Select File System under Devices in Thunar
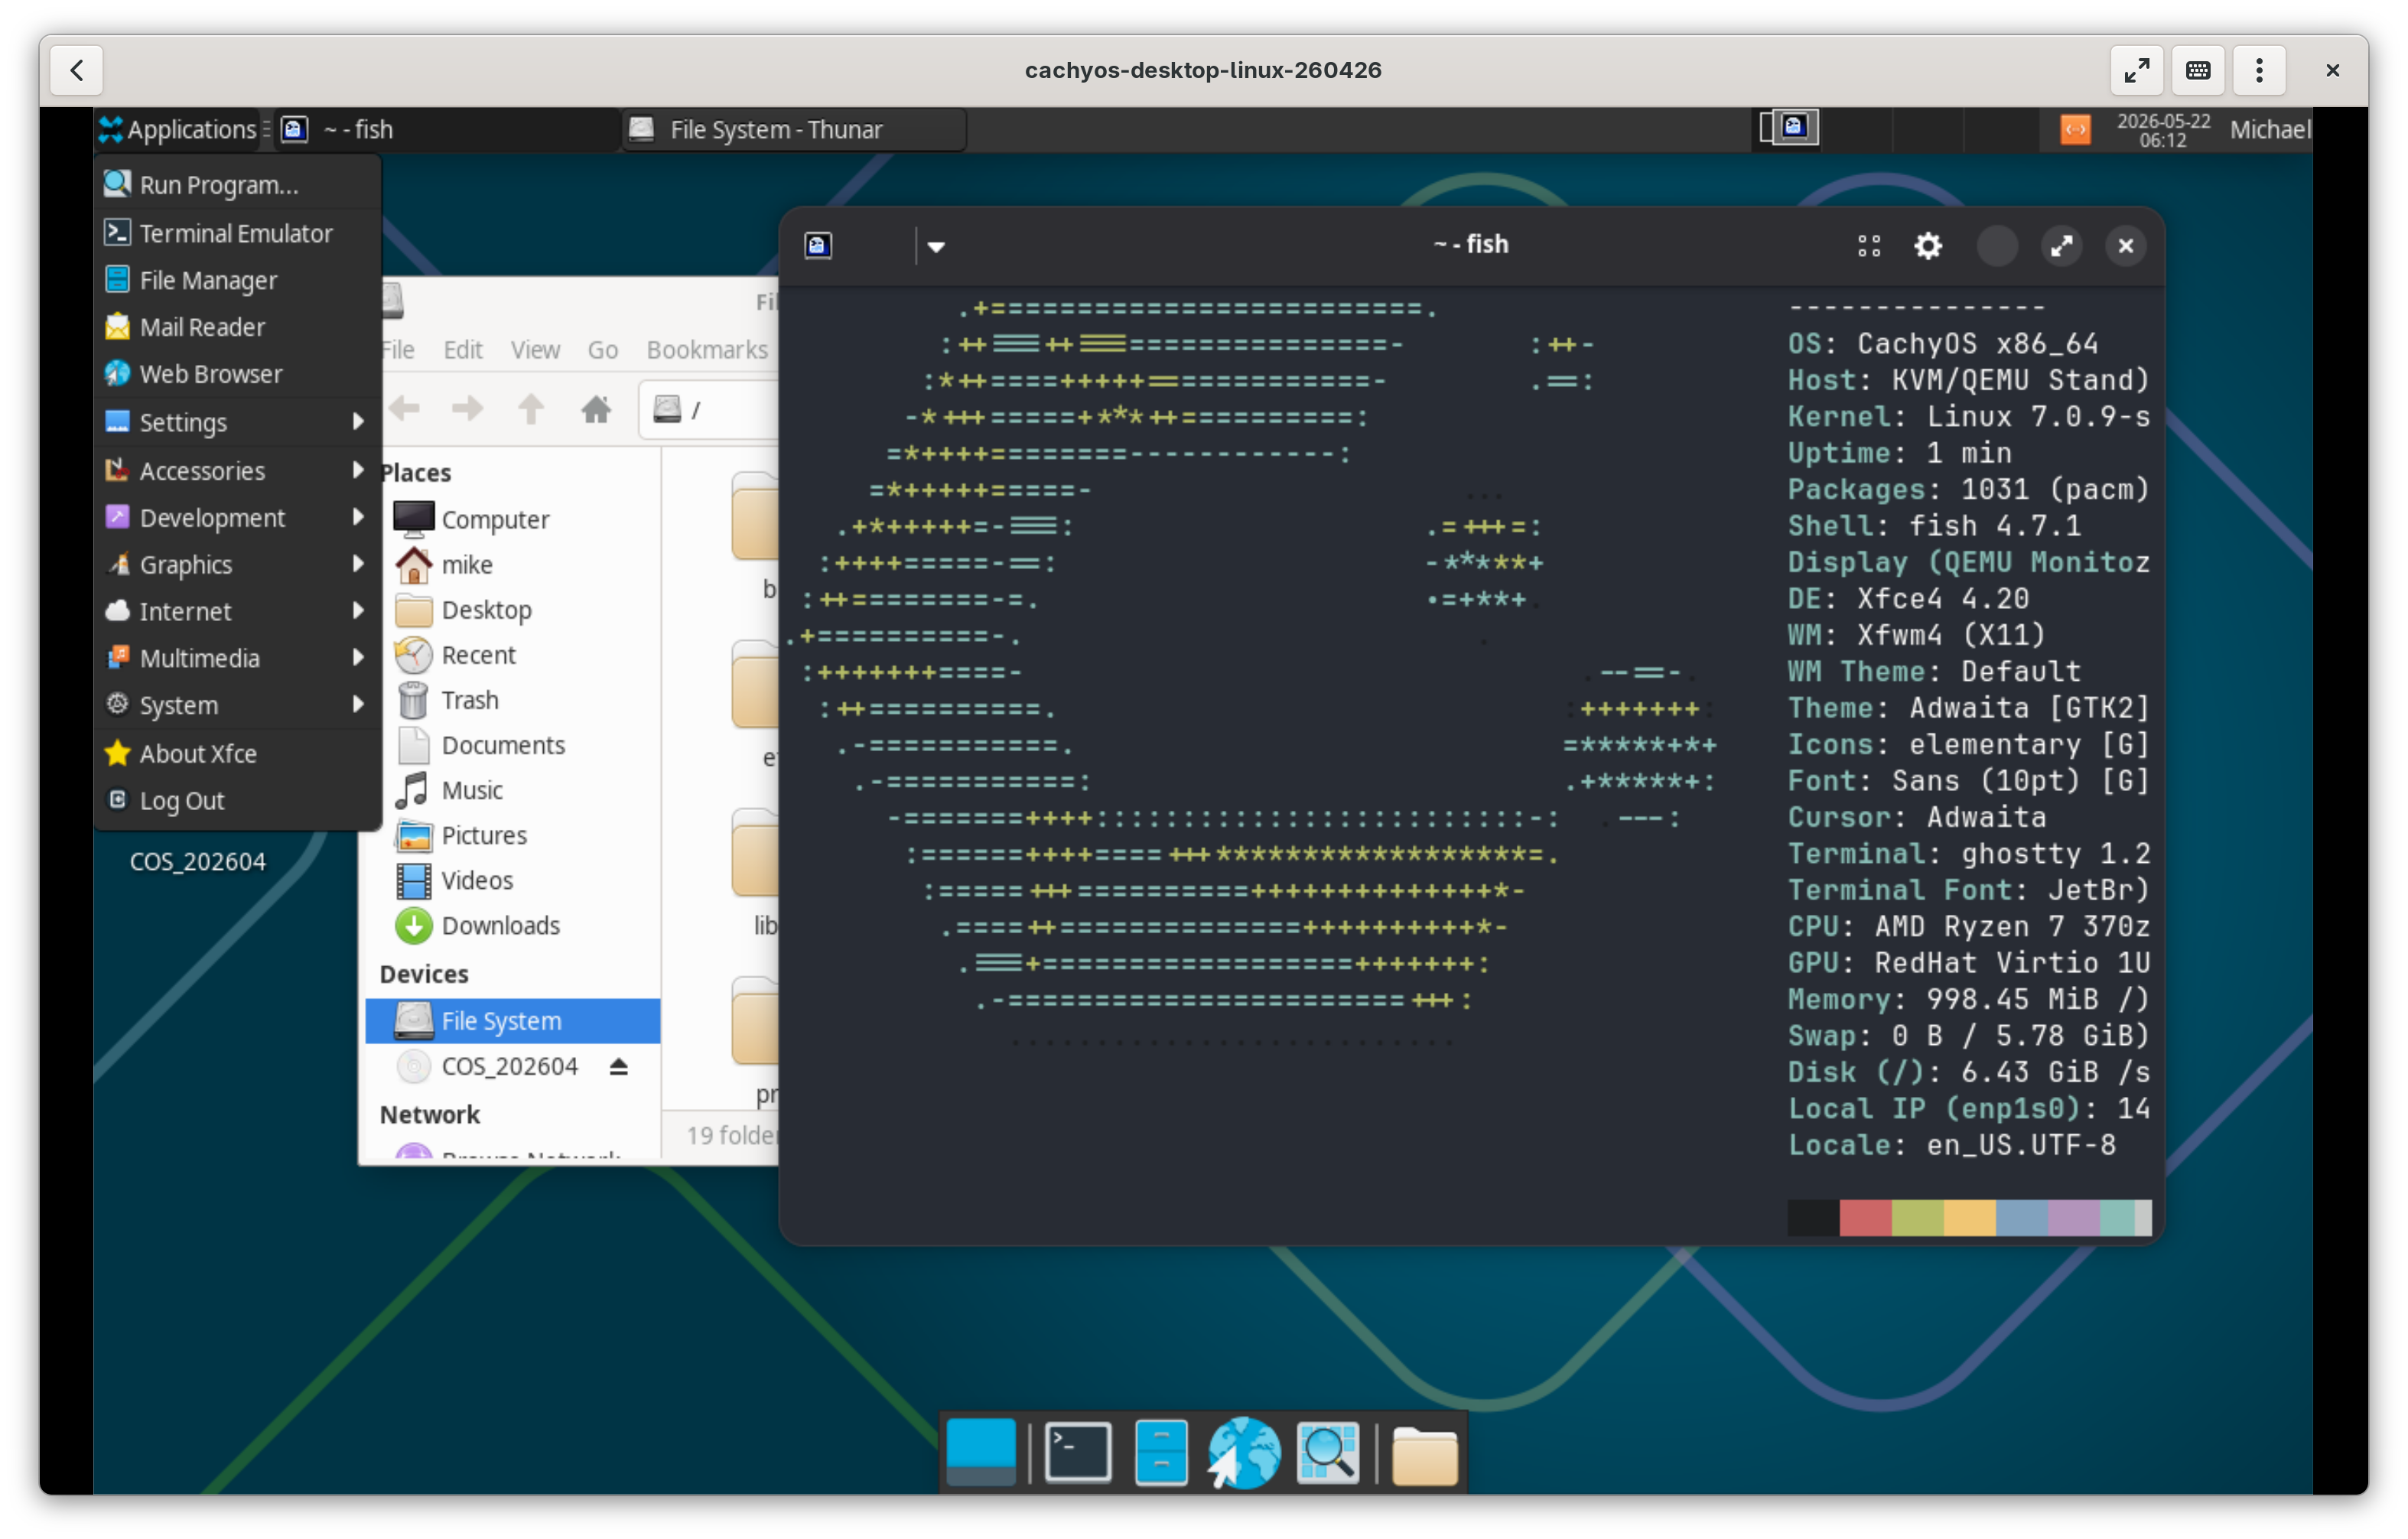The image size is (2408, 1539). click(x=512, y=1020)
